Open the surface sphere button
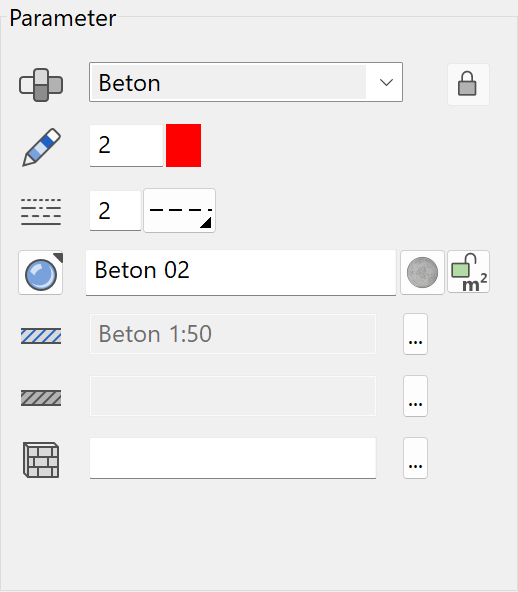This screenshot has height=592, width=518. coord(40,272)
